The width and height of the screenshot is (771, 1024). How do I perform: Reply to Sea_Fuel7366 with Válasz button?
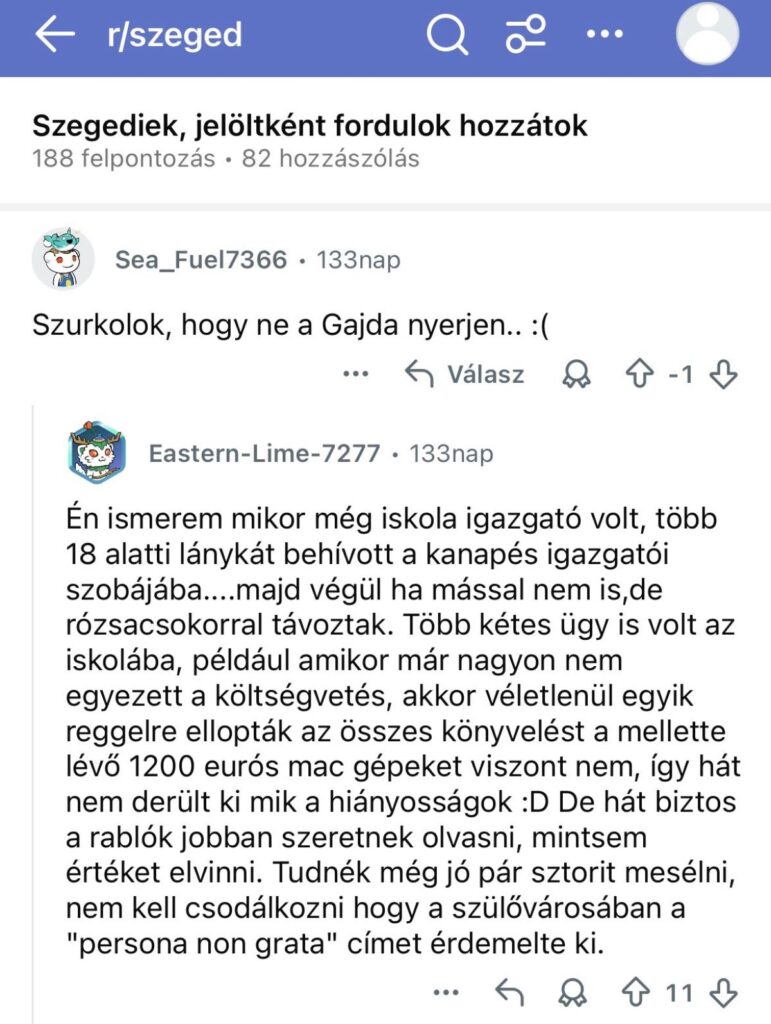pos(463,374)
